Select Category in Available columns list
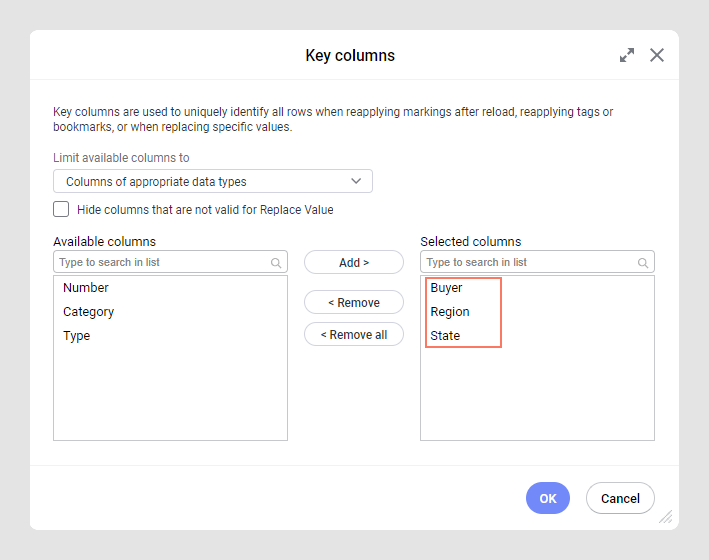 (89, 312)
